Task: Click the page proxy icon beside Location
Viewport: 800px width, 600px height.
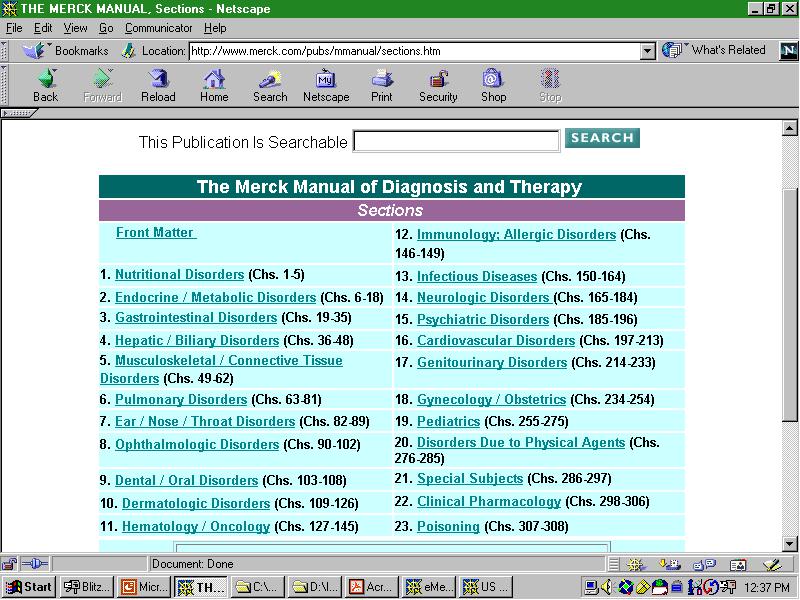Action: pos(129,51)
